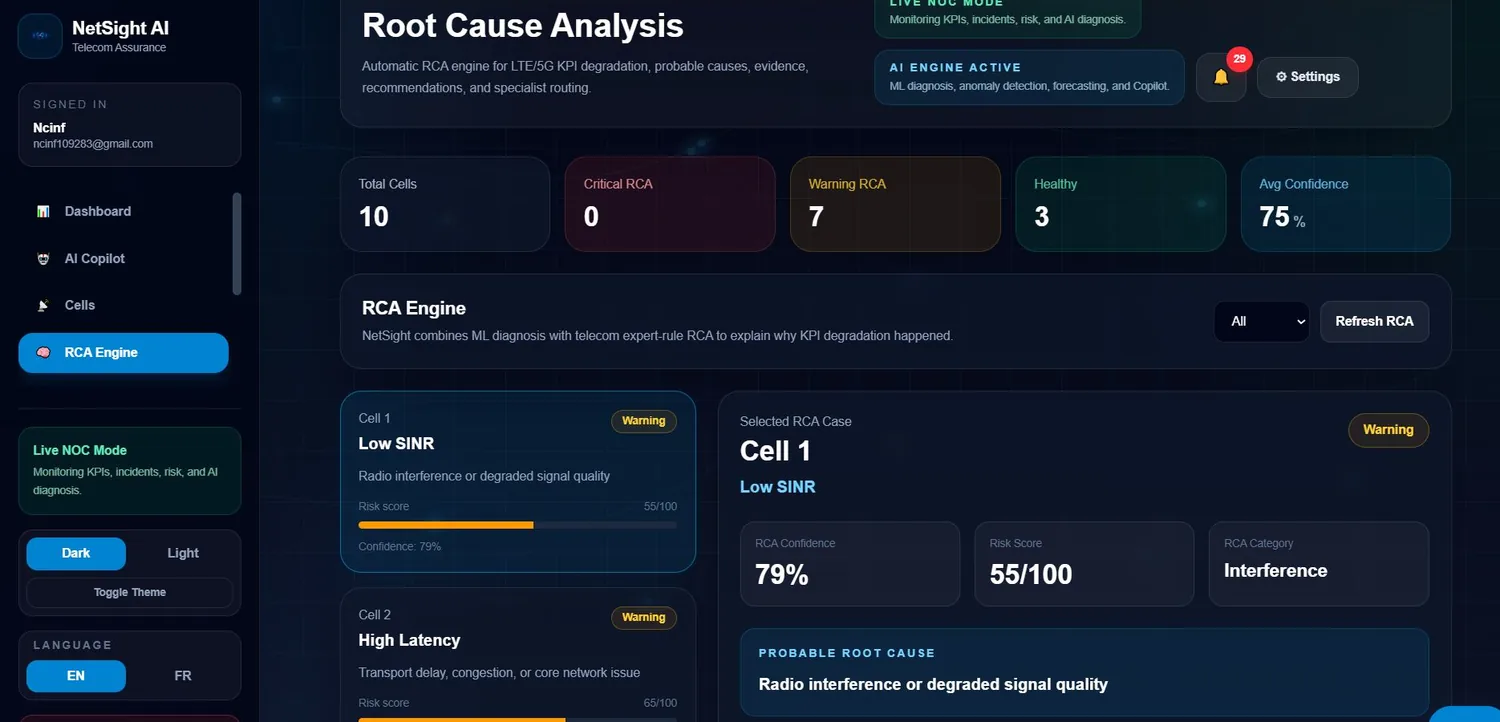
Task: Click the sidebar scrollbar
Action: [x=237, y=244]
